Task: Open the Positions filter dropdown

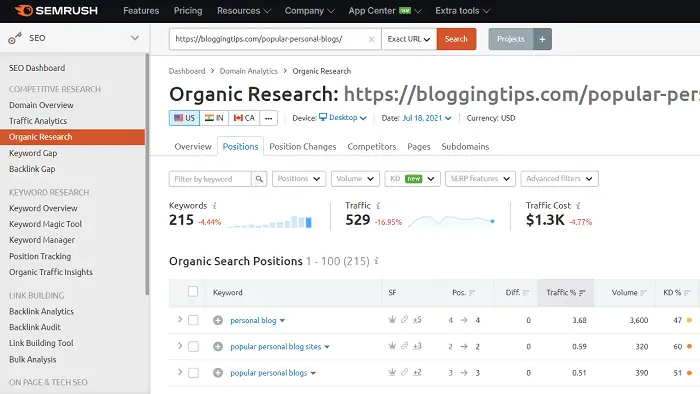Action: coord(299,179)
